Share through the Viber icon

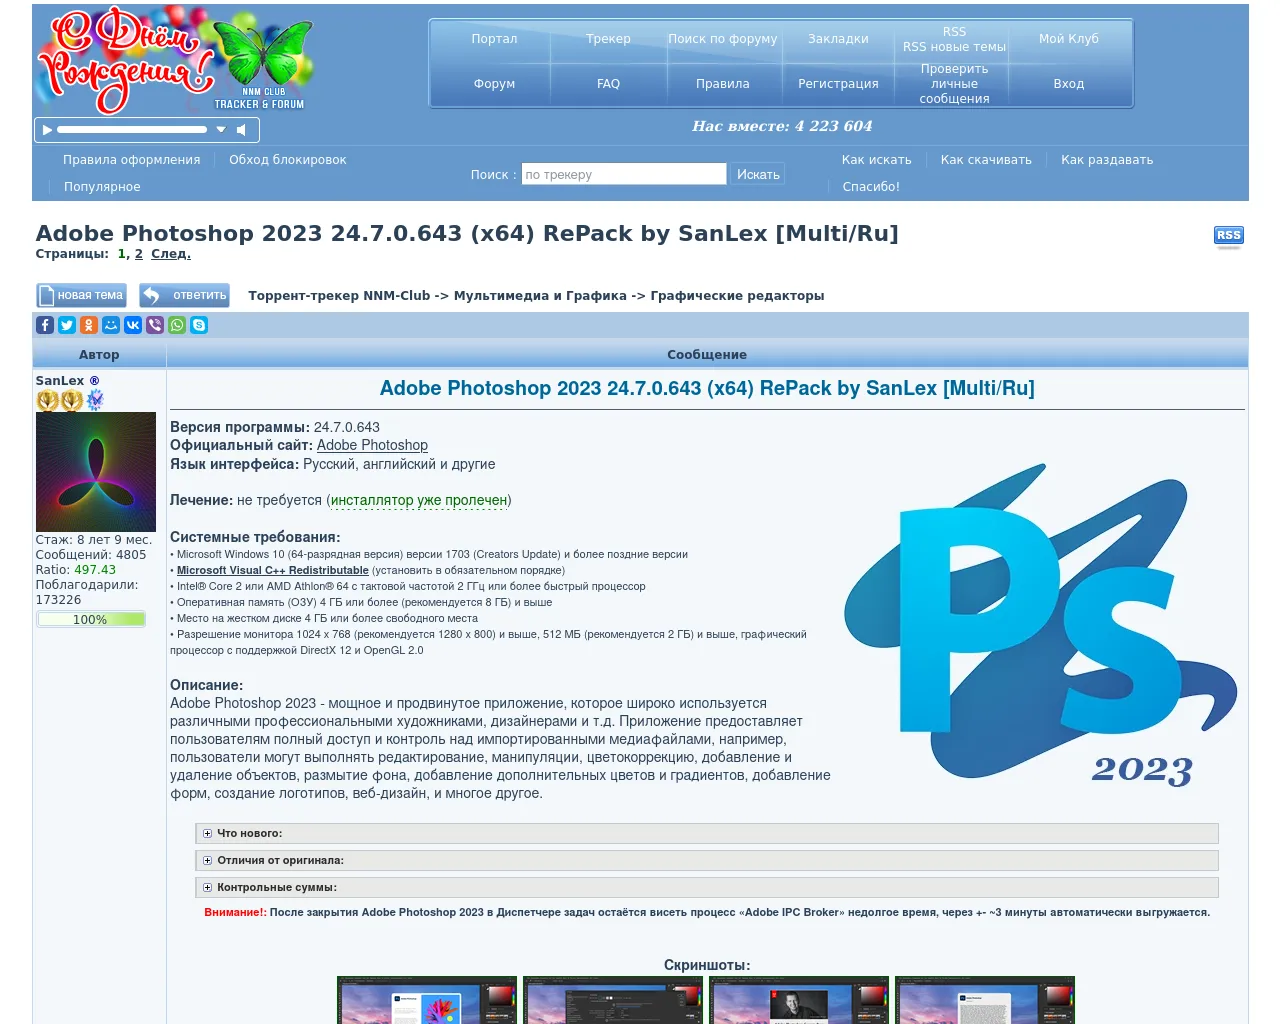pos(155,325)
